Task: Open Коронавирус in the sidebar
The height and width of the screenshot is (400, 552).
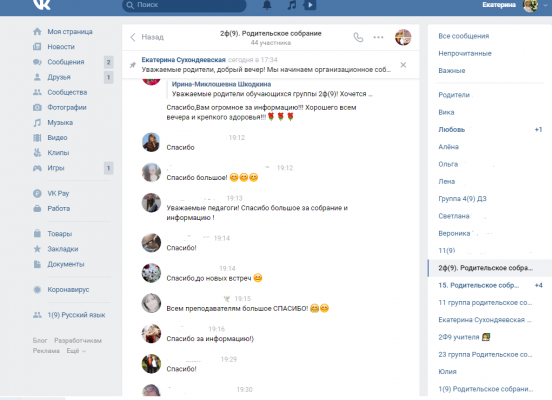Action: [x=68, y=290]
